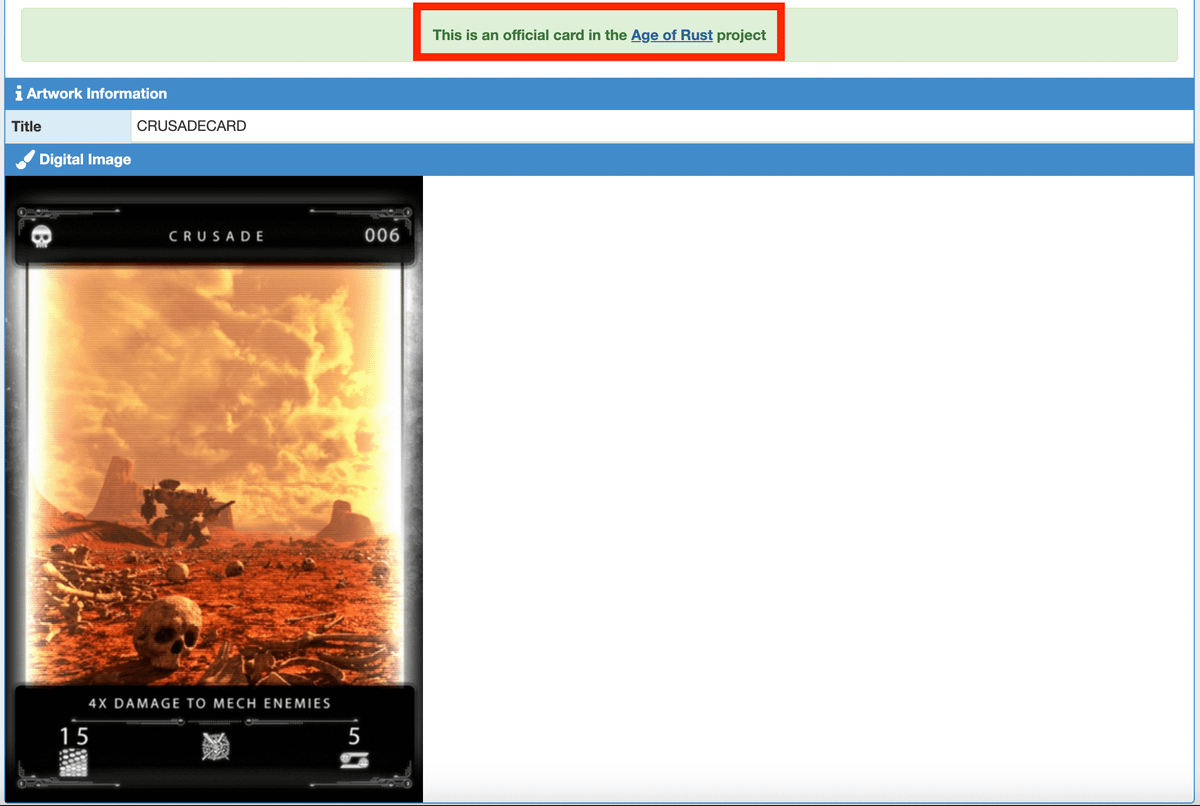Click the 4X DAMAGE TO MECH ENEMIES text
Screen dimensions: 1200x806
209,703
